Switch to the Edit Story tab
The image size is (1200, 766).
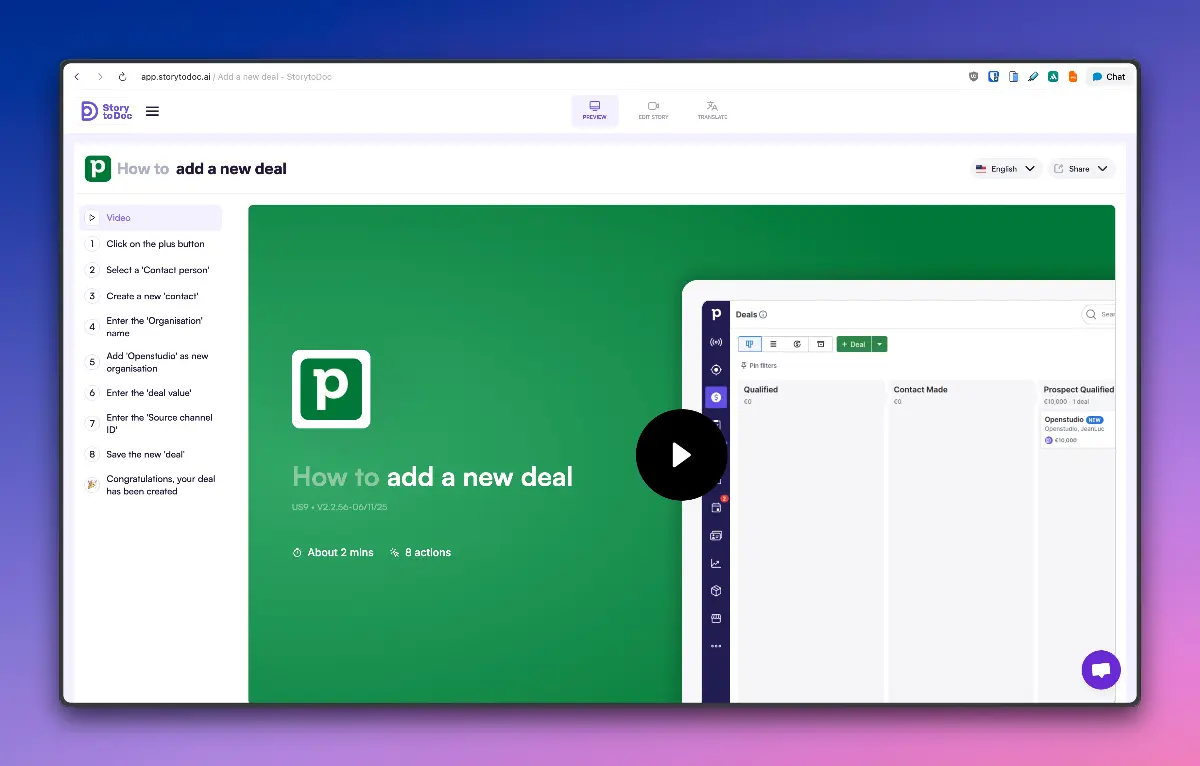653,111
